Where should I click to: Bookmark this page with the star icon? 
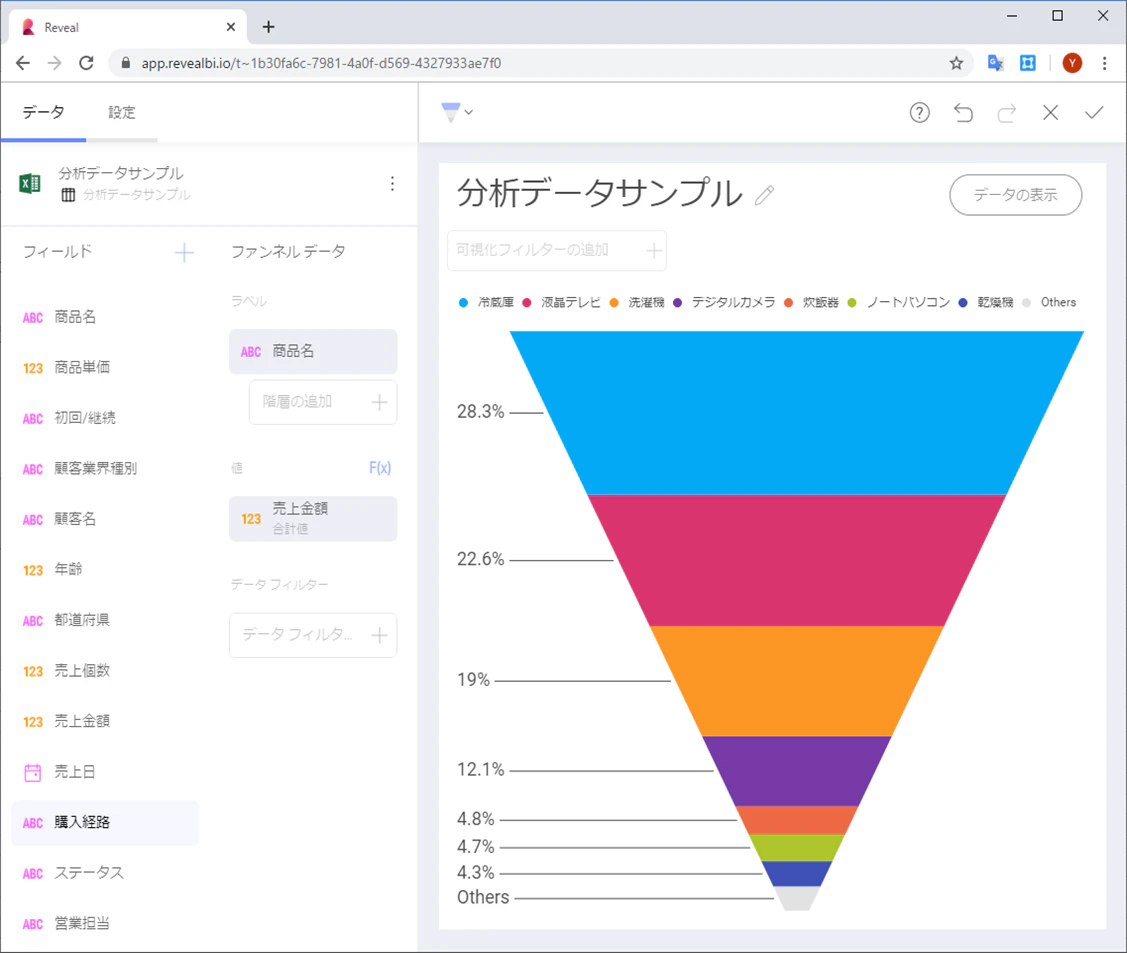tap(956, 63)
